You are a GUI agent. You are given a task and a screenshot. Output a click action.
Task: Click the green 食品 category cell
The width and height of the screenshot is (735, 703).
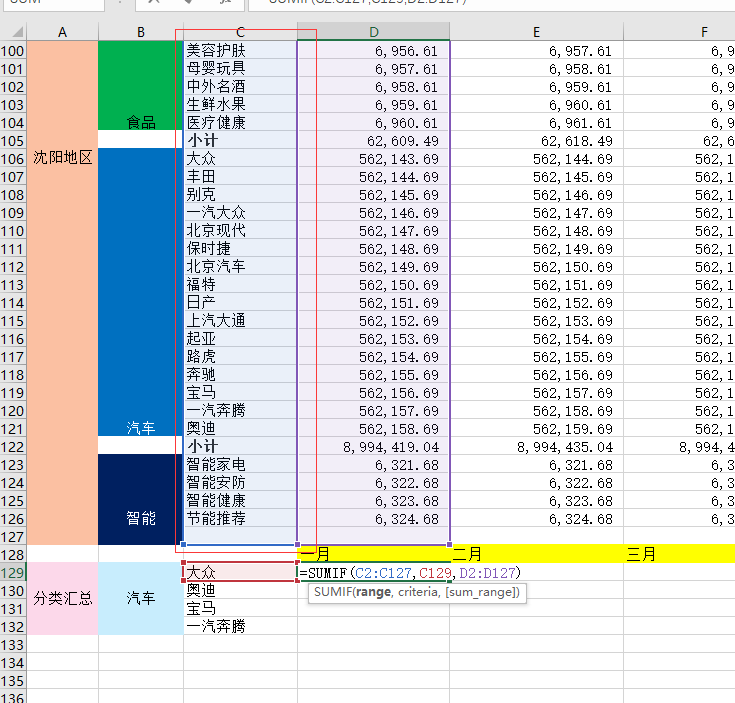click(x=141, y=85)
